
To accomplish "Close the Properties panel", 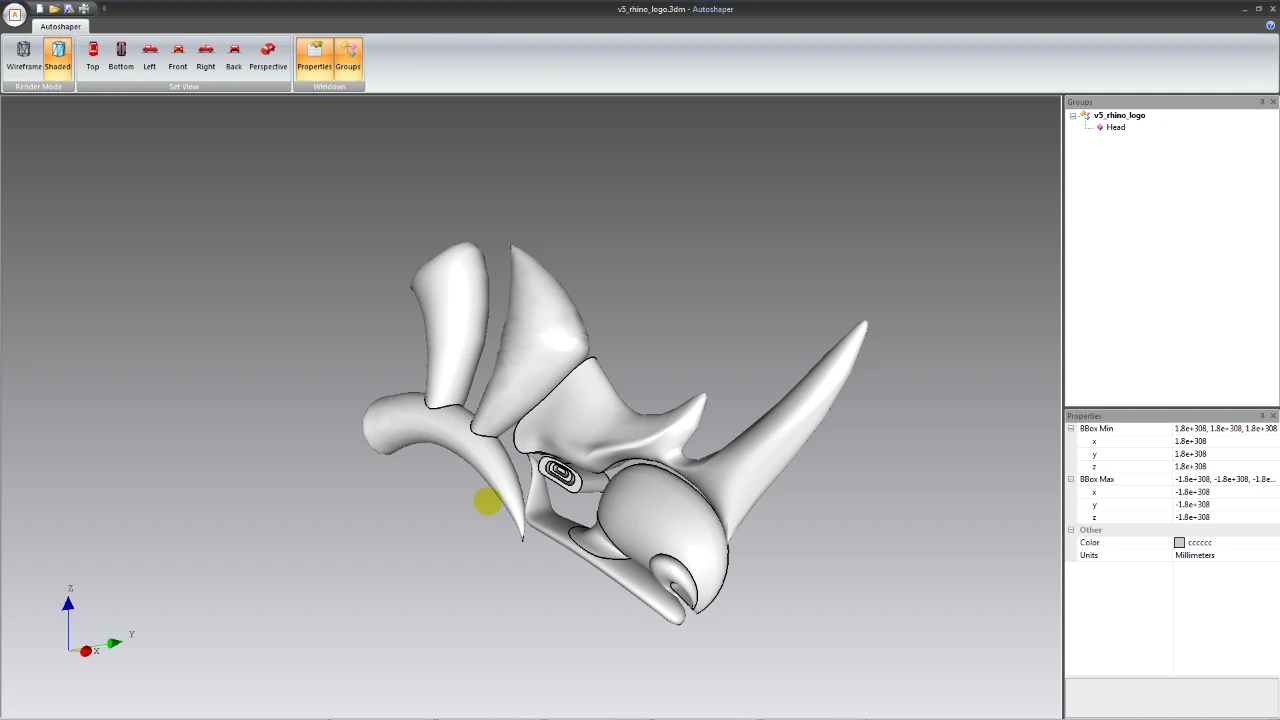I will 1273,416.
